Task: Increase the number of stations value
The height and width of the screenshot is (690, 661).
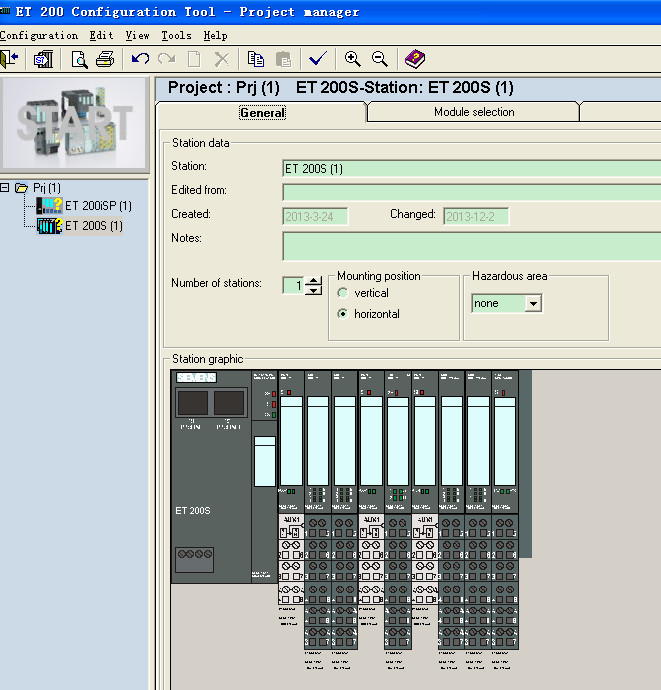Action: 314,281
